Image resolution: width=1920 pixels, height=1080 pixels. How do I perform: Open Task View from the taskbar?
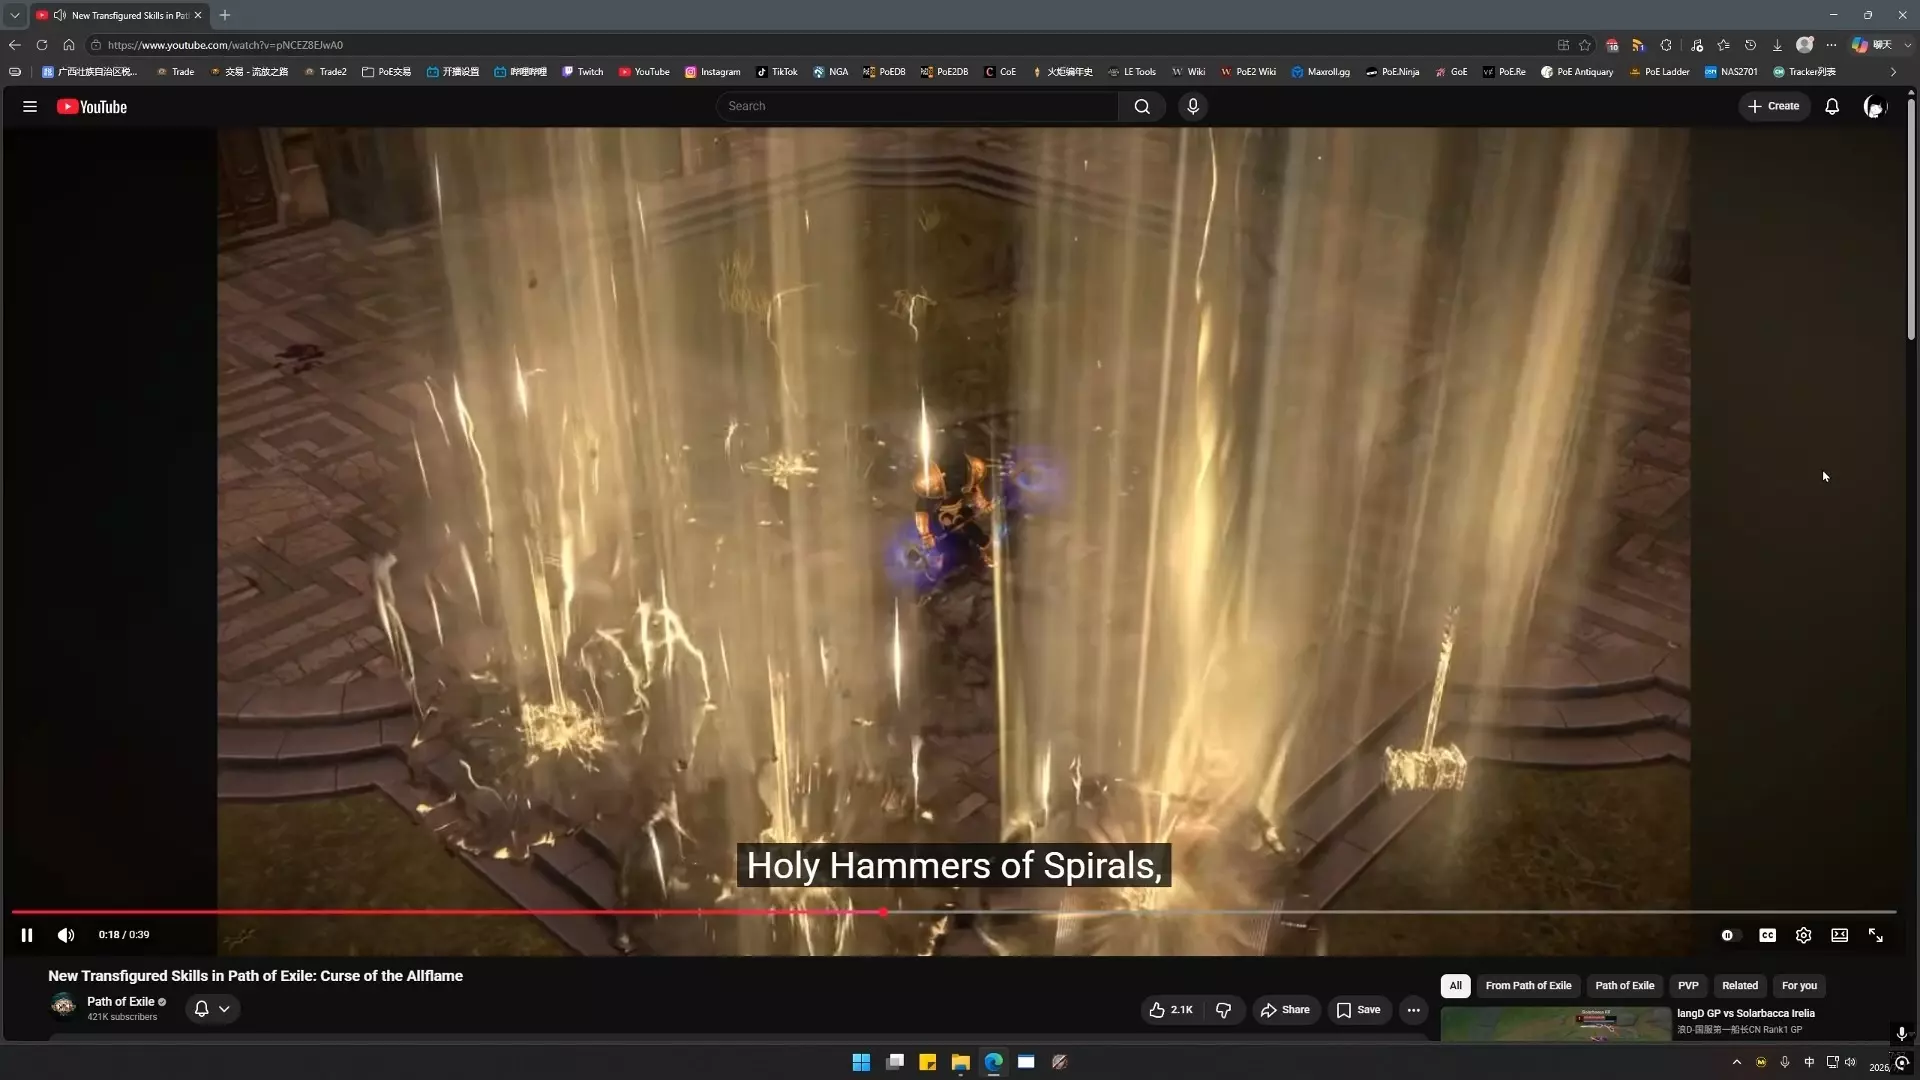[x=895, y=1062]
